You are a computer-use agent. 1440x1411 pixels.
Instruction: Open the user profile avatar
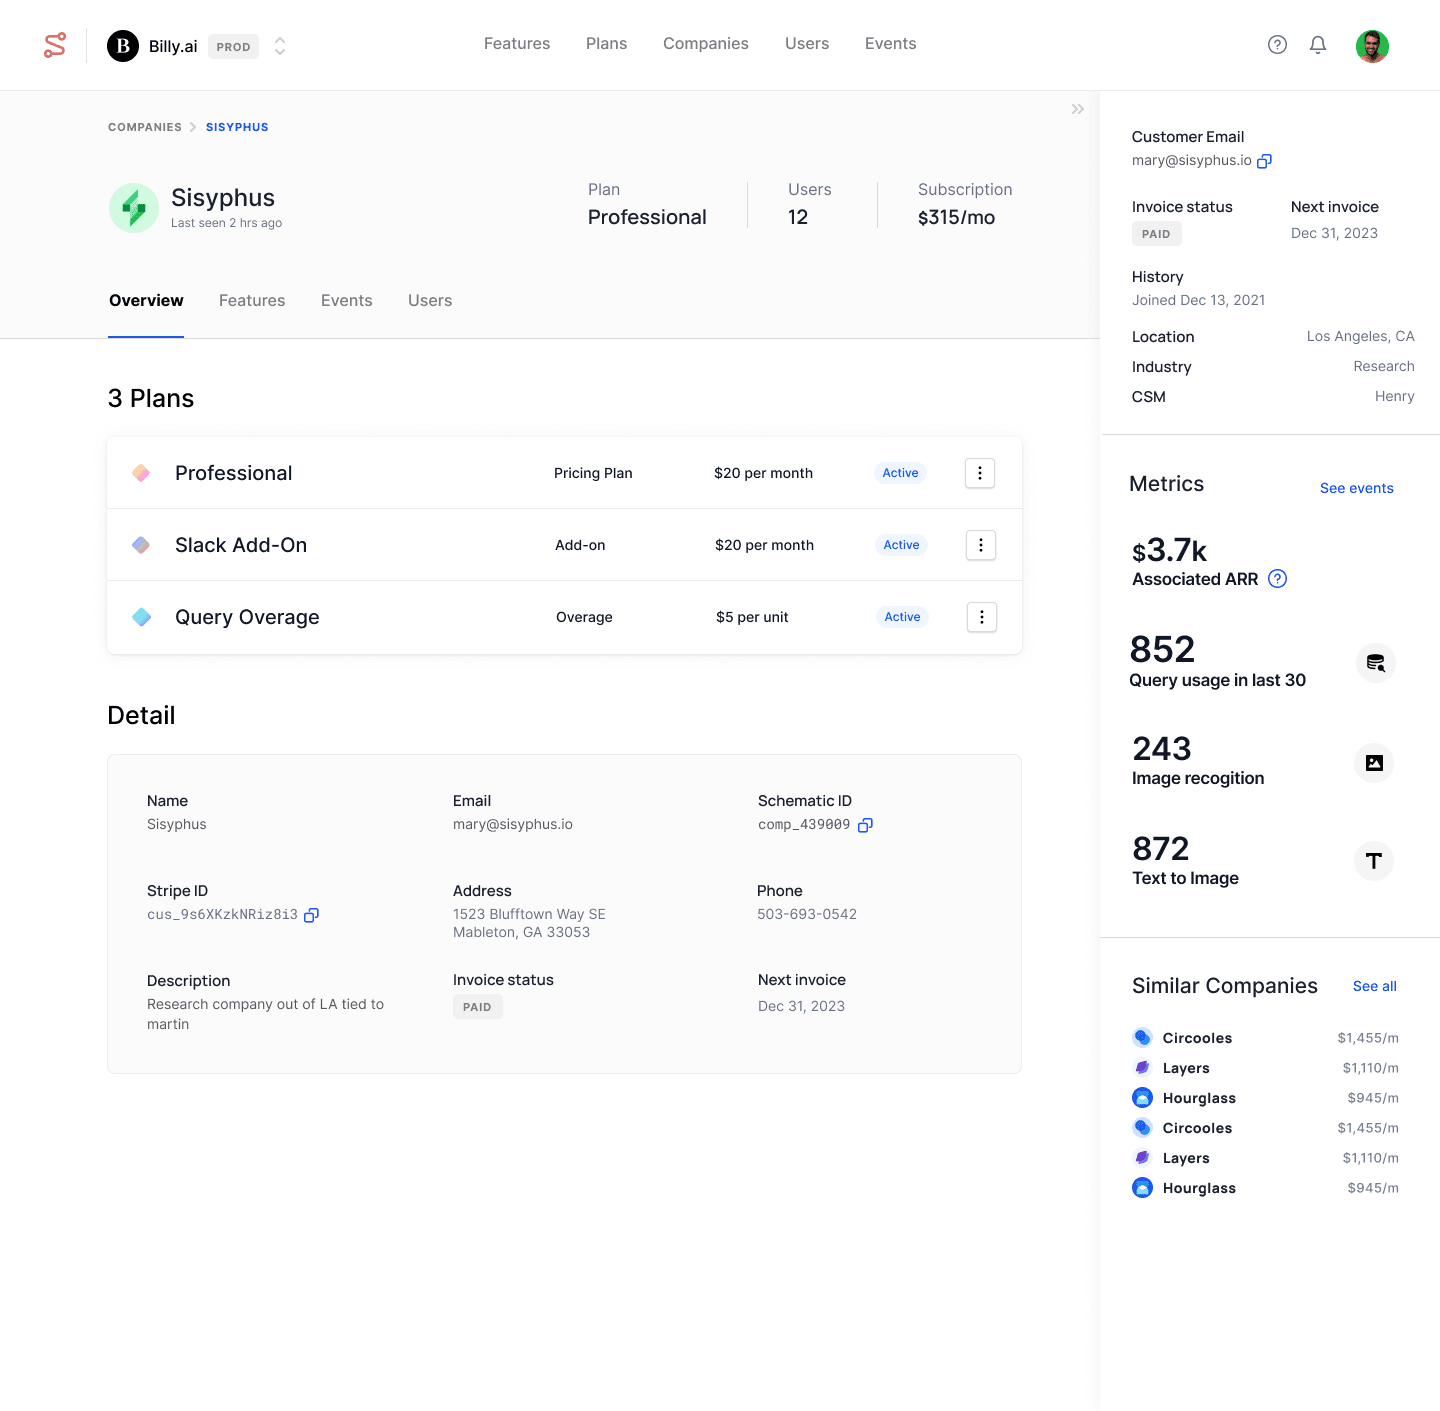point(1372,46)
